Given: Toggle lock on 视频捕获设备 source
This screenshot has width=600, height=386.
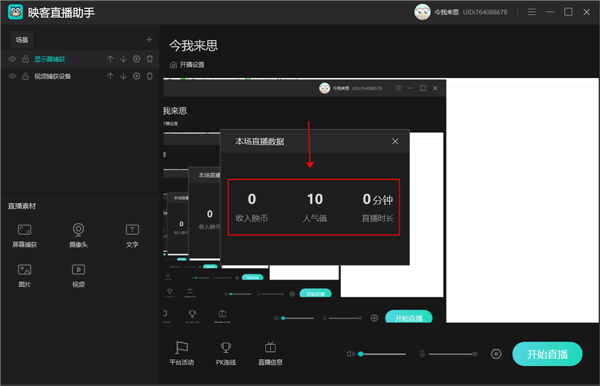Looking at the screenshot, I should [x=25, y=76].
